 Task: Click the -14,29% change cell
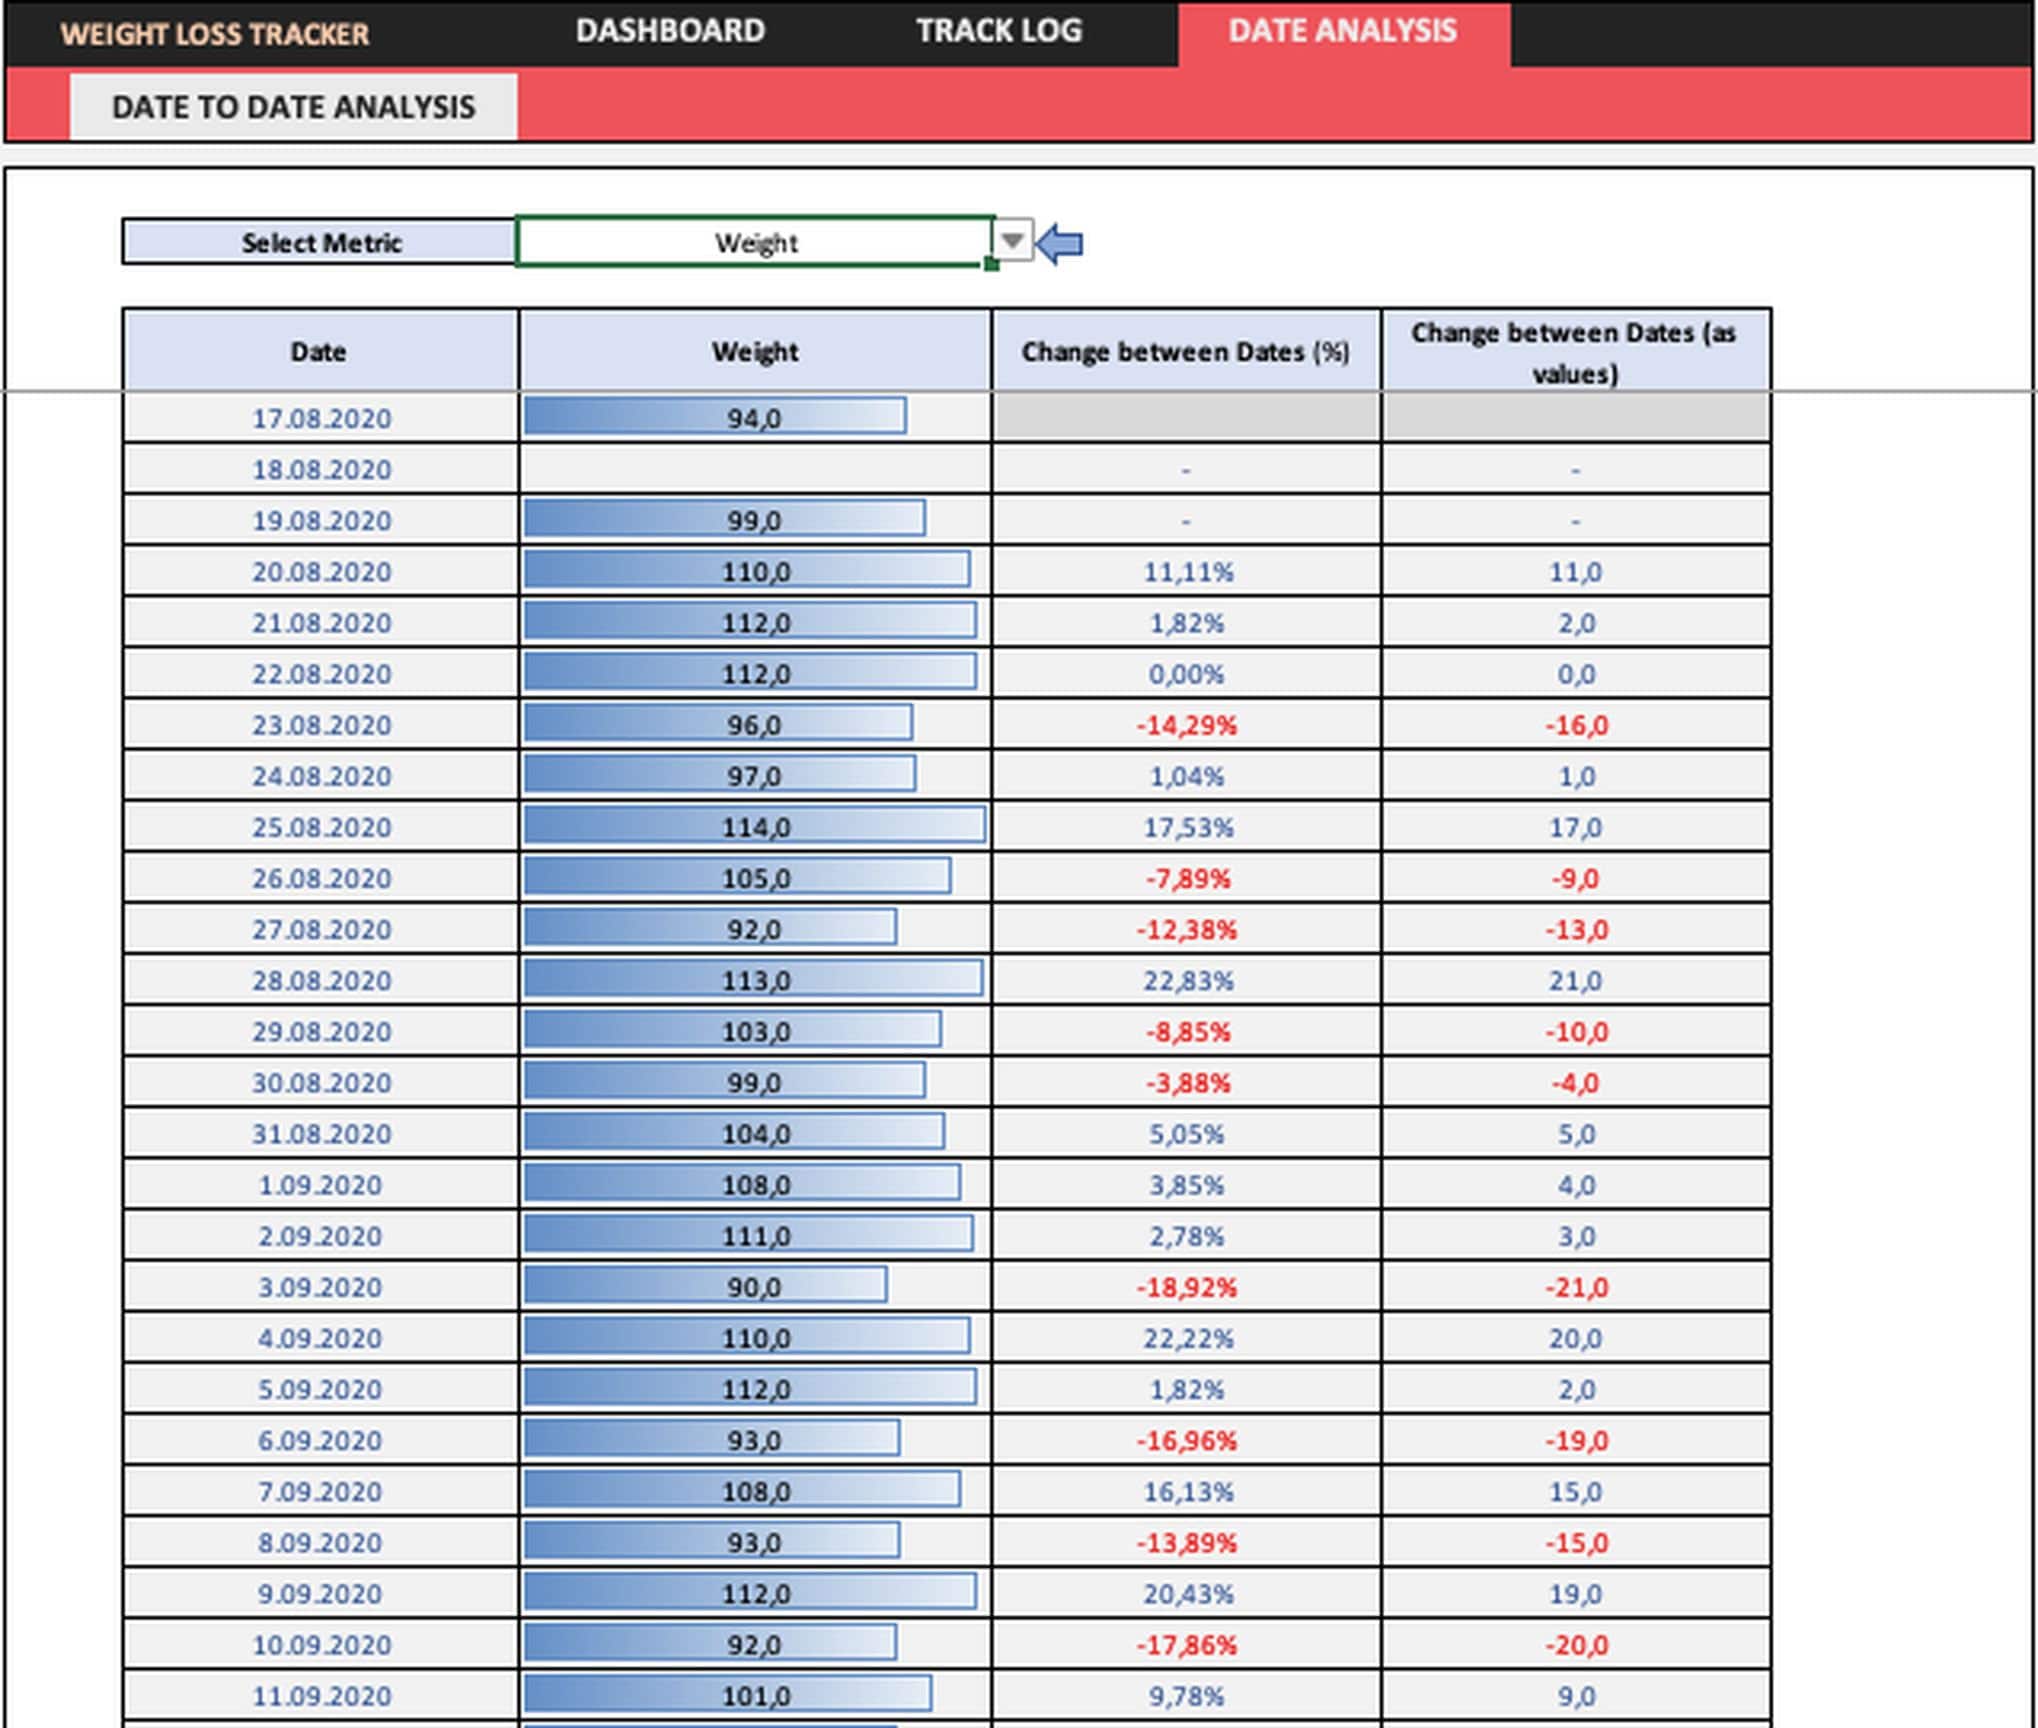pyautogui.click(x=1187, y=724)
